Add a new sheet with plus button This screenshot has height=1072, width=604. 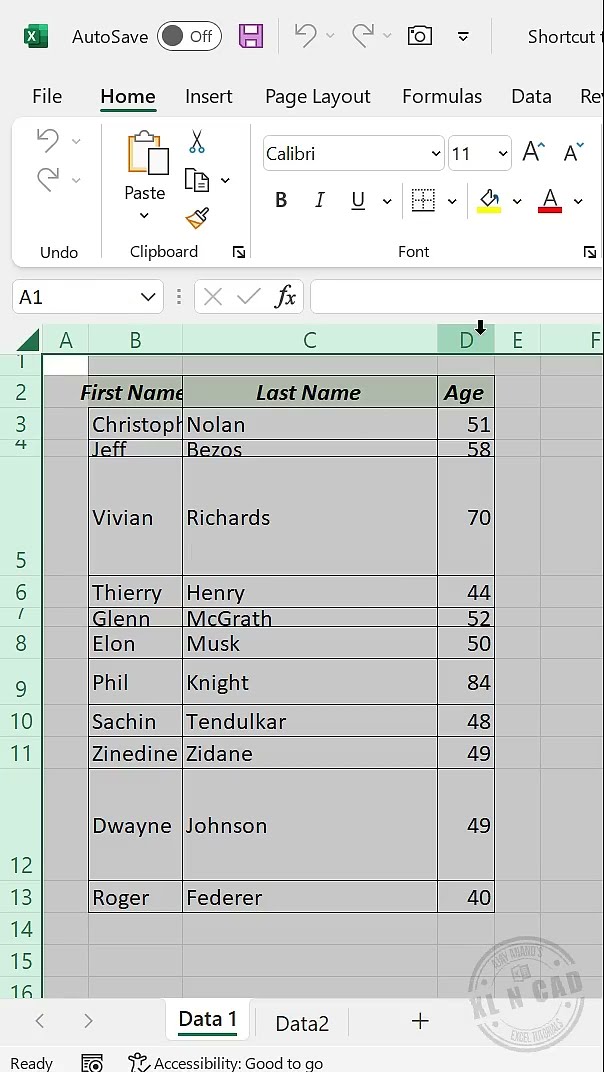coord(420,1021)
